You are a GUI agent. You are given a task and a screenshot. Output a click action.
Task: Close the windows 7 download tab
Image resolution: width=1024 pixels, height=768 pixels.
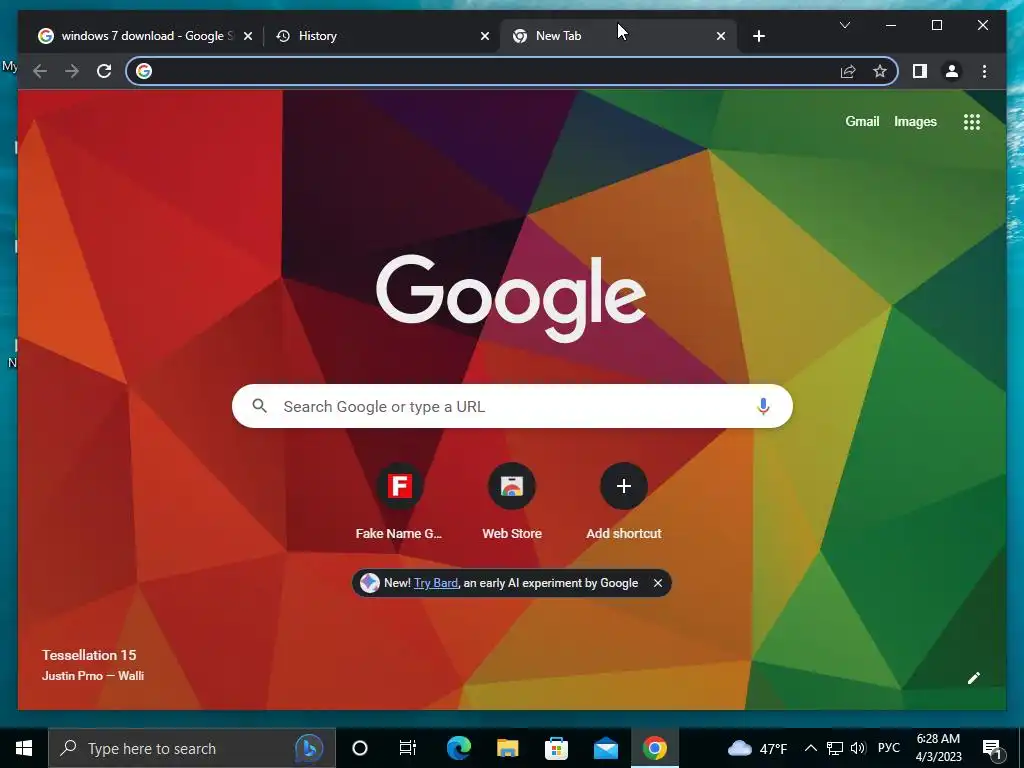point(248,36)
